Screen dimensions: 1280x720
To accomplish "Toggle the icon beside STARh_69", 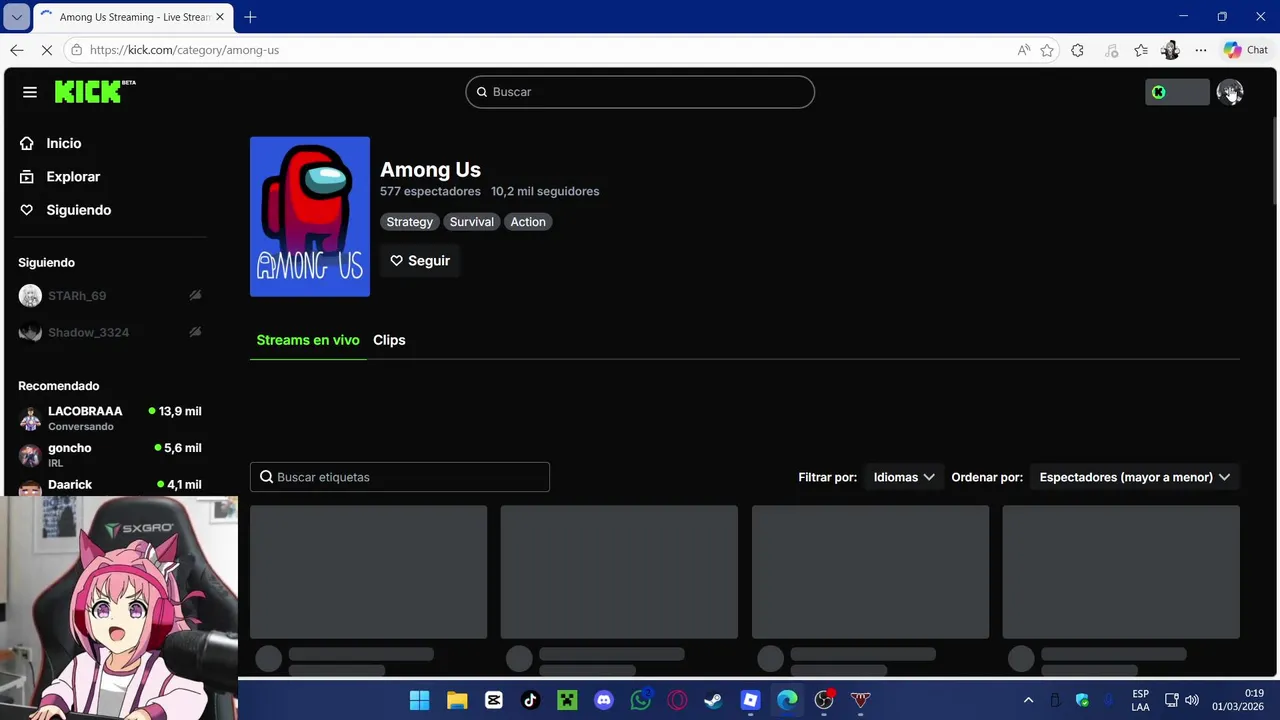I will pos(195,296).
